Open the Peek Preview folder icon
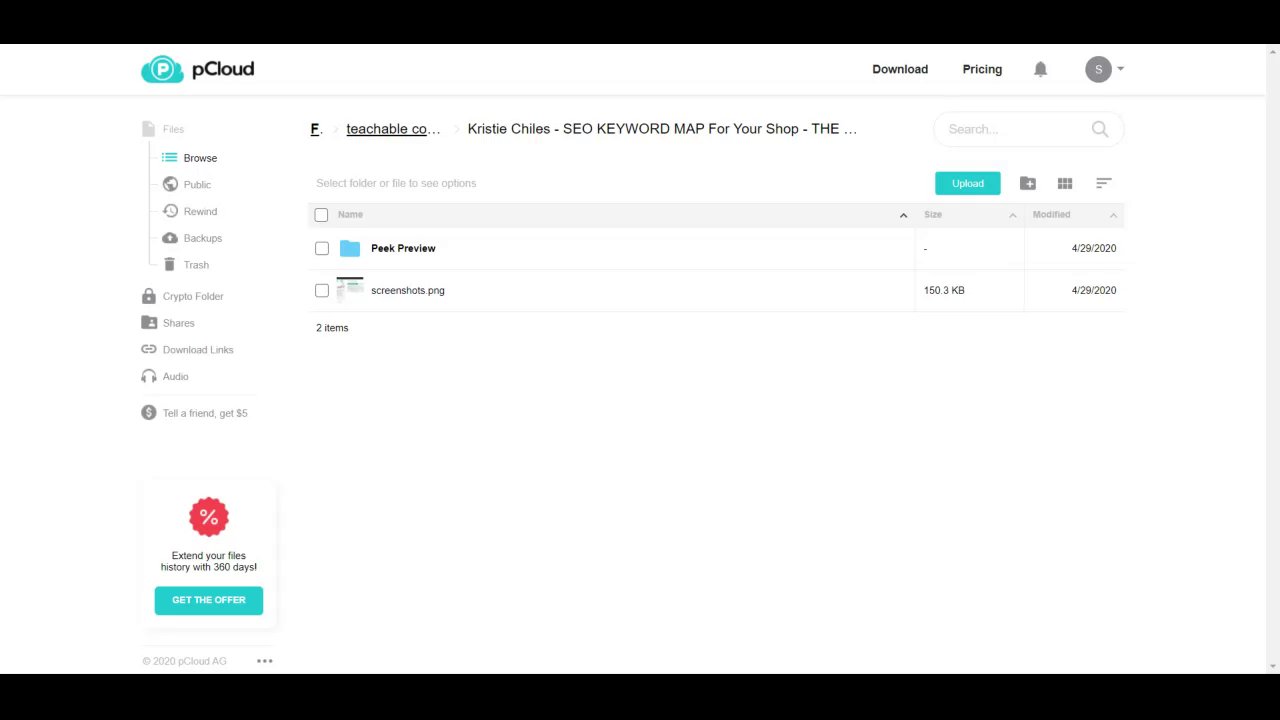 click(349, 248)
